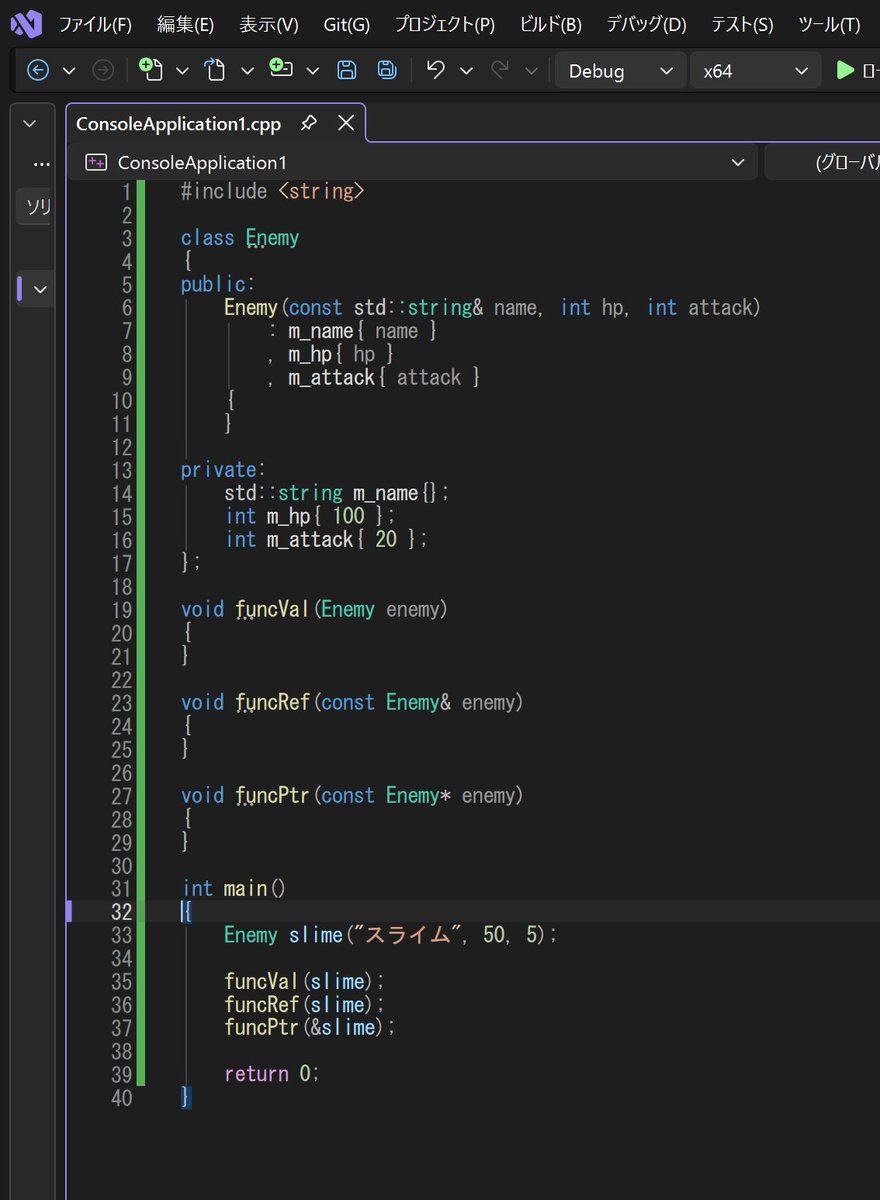Expand the open file dropdown arrow
The width and height of the screenshot is (880, 1200).
(x=247, y=70)
